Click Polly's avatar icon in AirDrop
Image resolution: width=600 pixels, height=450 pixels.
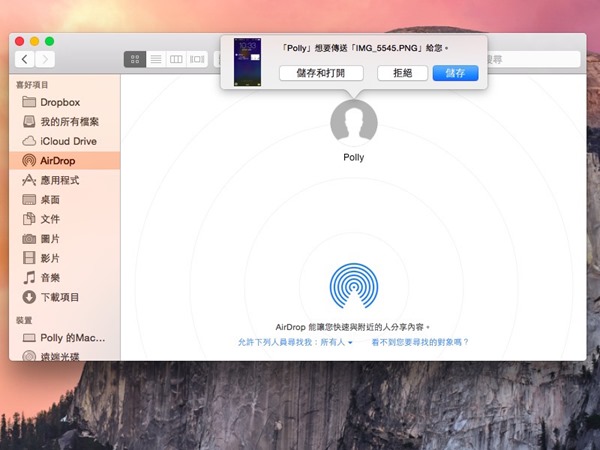(x=353, y=123)
